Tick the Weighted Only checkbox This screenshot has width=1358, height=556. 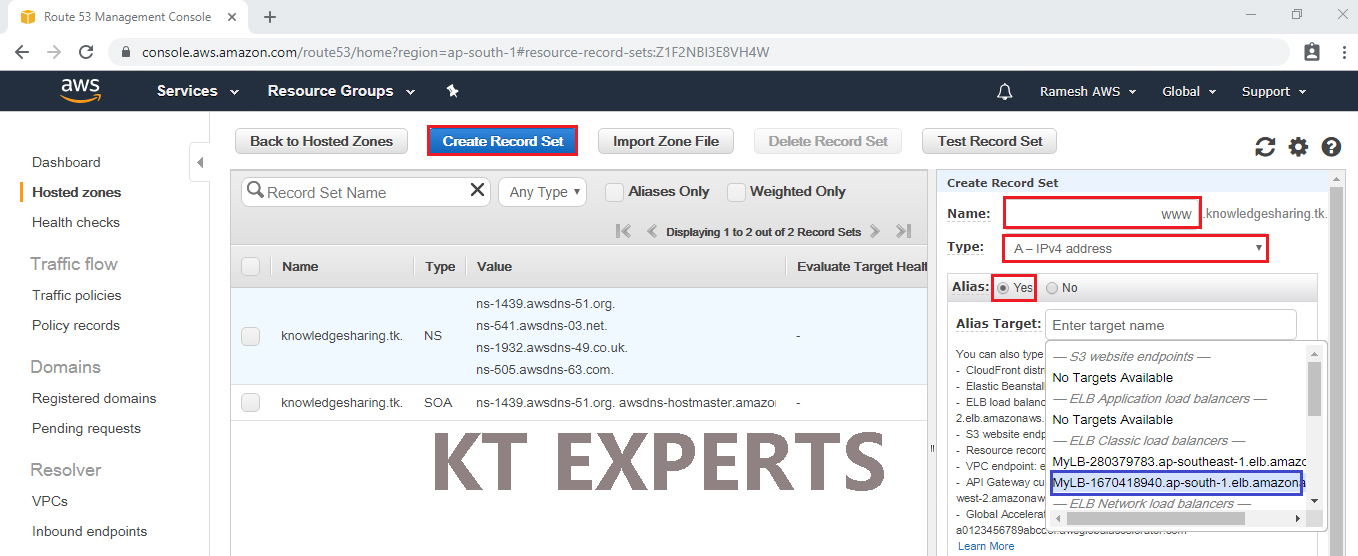[x=736, y=192]
